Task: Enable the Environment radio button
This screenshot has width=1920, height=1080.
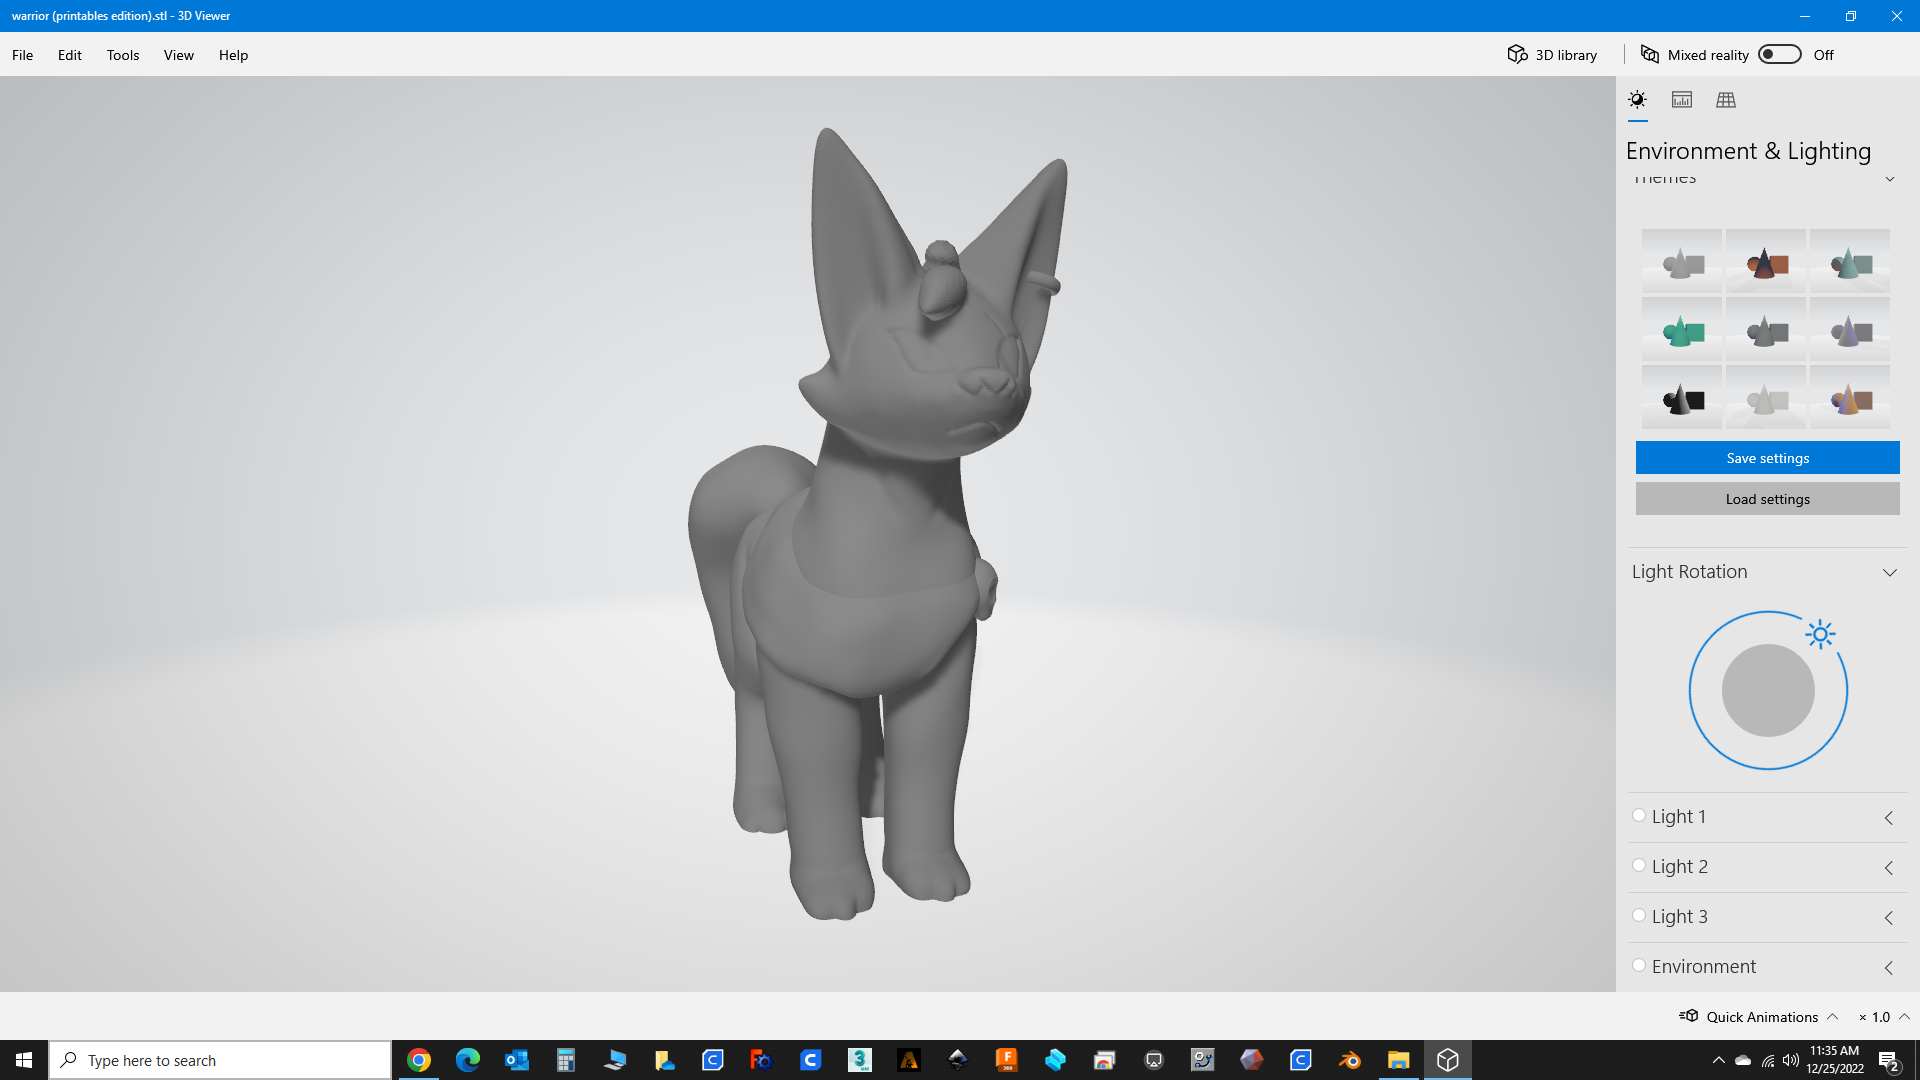Action: pos(1639,965)
